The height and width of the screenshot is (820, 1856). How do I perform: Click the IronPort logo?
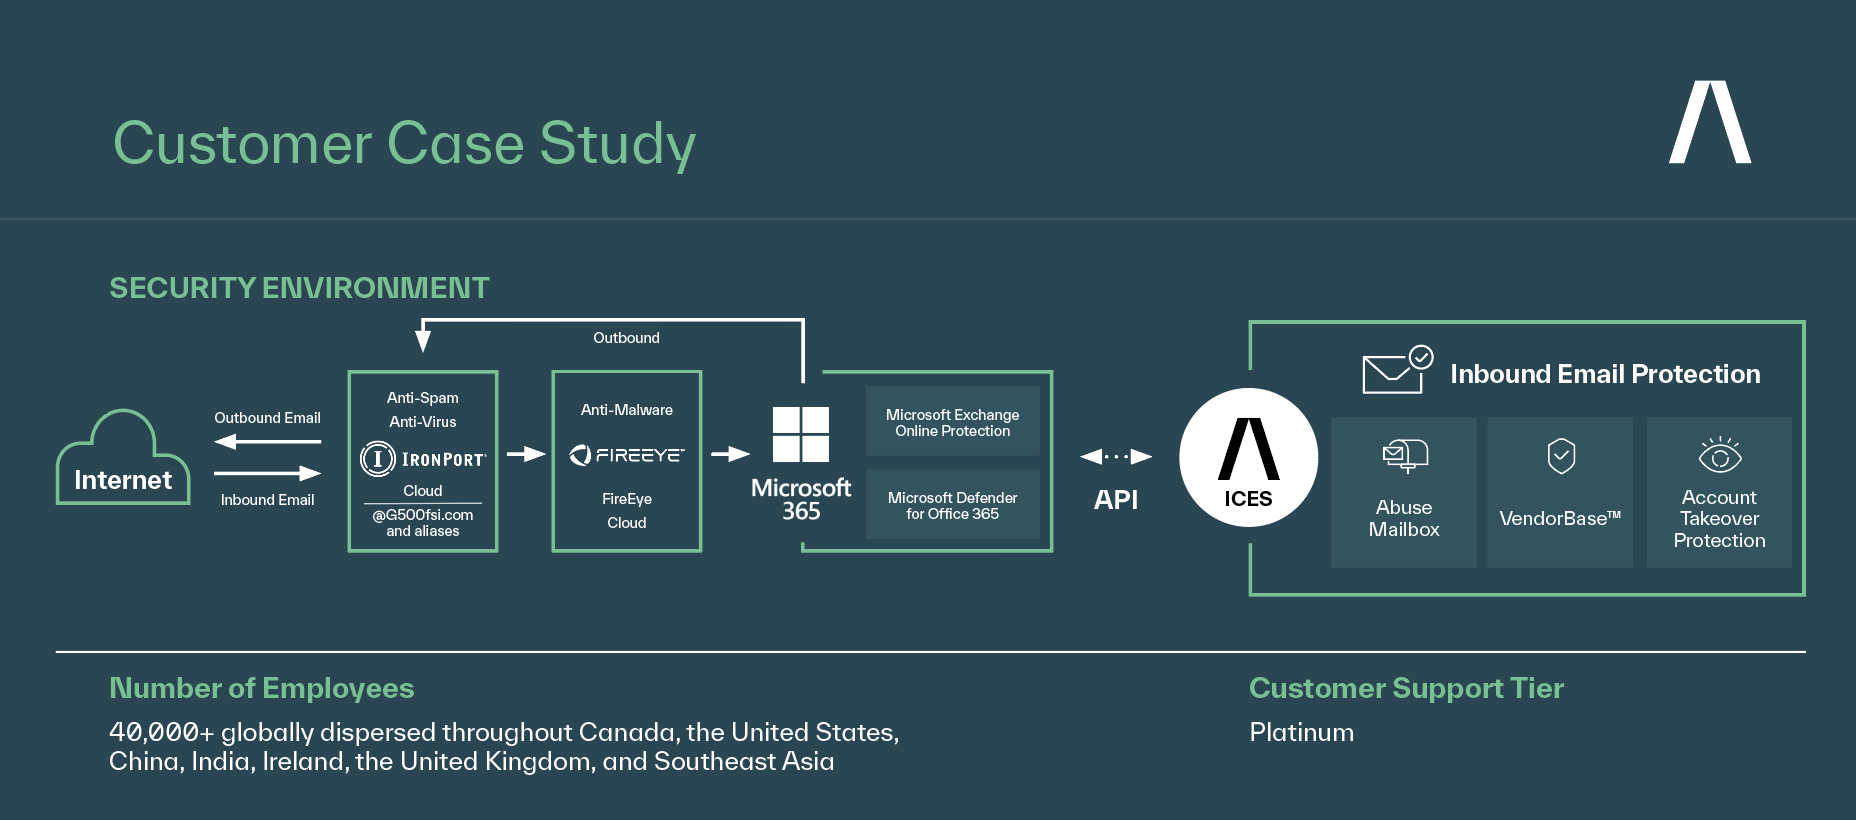point(423,459)
